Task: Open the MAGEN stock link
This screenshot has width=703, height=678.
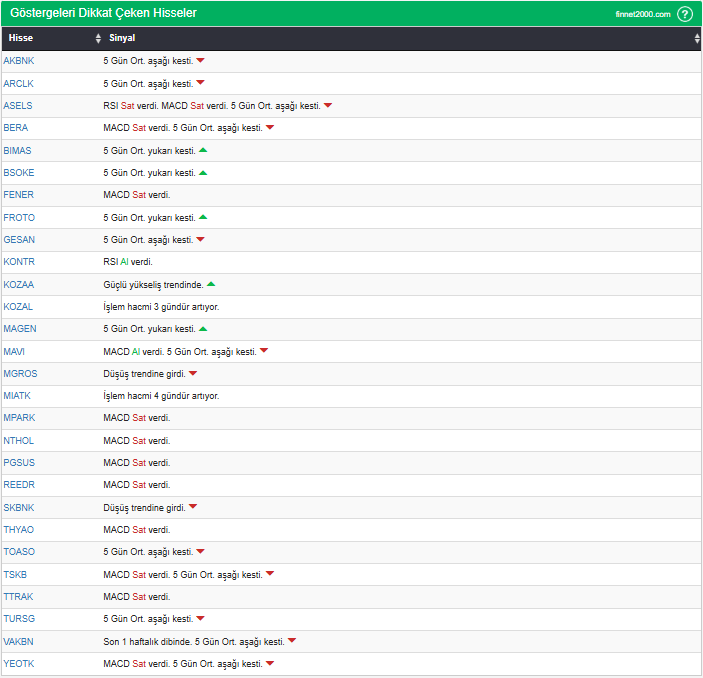Action: [x=20, y=329]
